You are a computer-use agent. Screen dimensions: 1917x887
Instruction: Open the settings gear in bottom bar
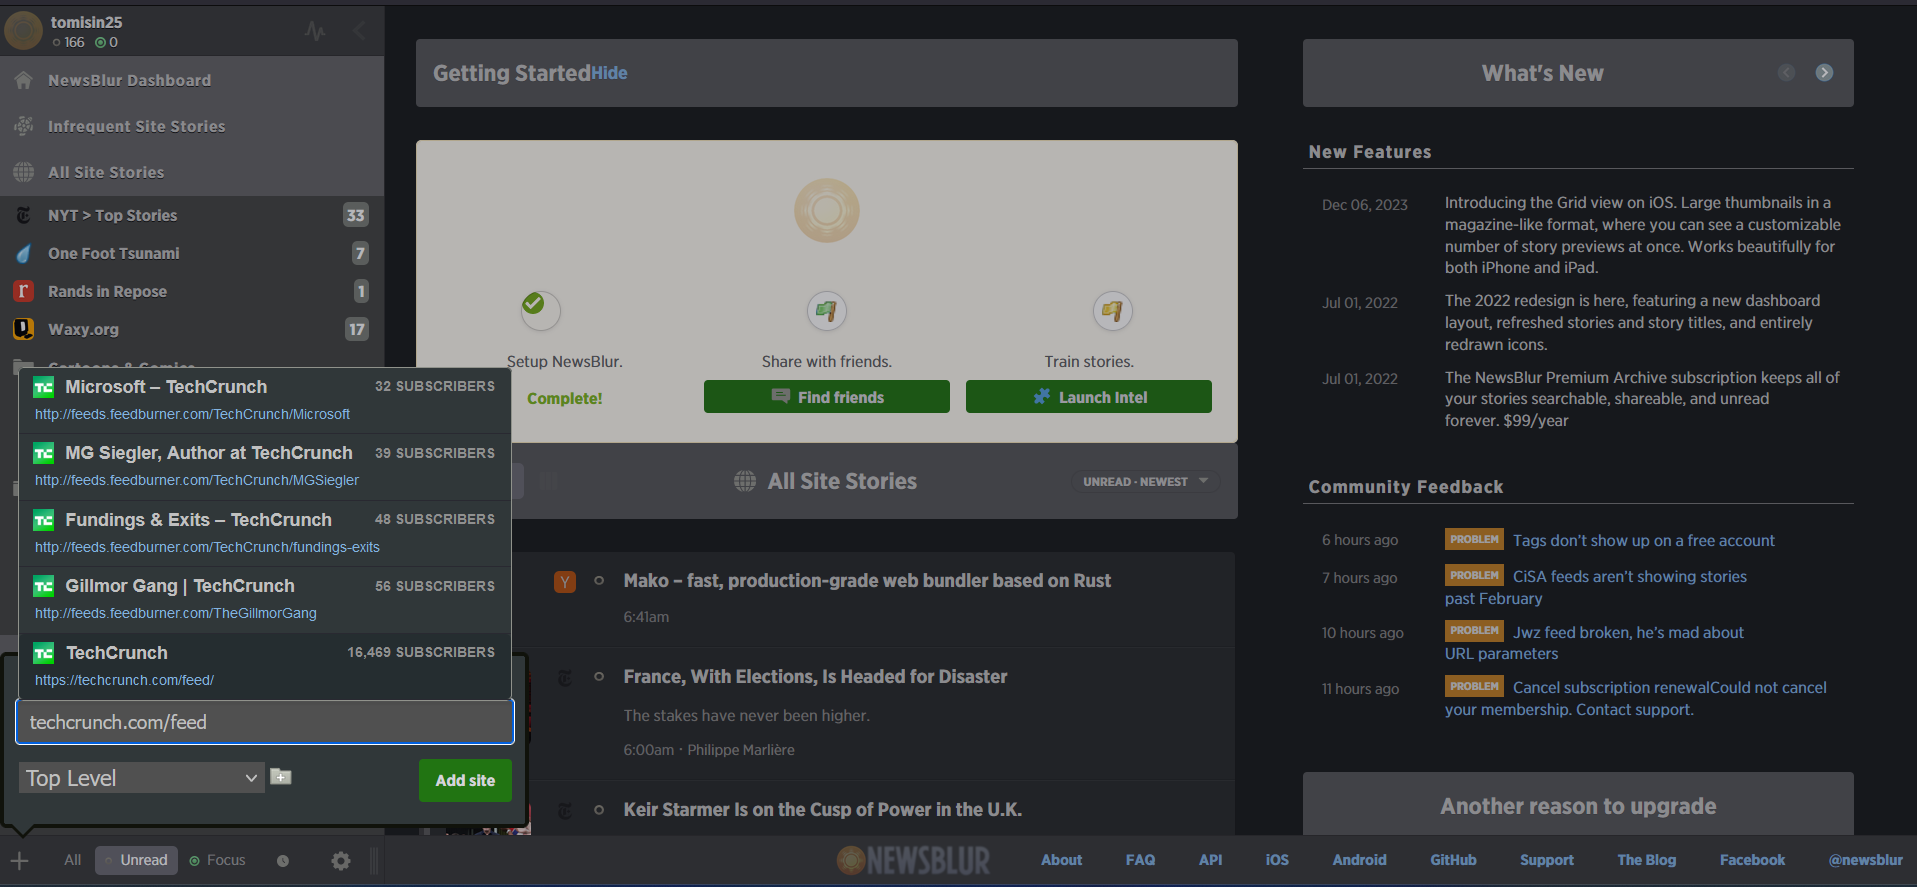[341, 861]
